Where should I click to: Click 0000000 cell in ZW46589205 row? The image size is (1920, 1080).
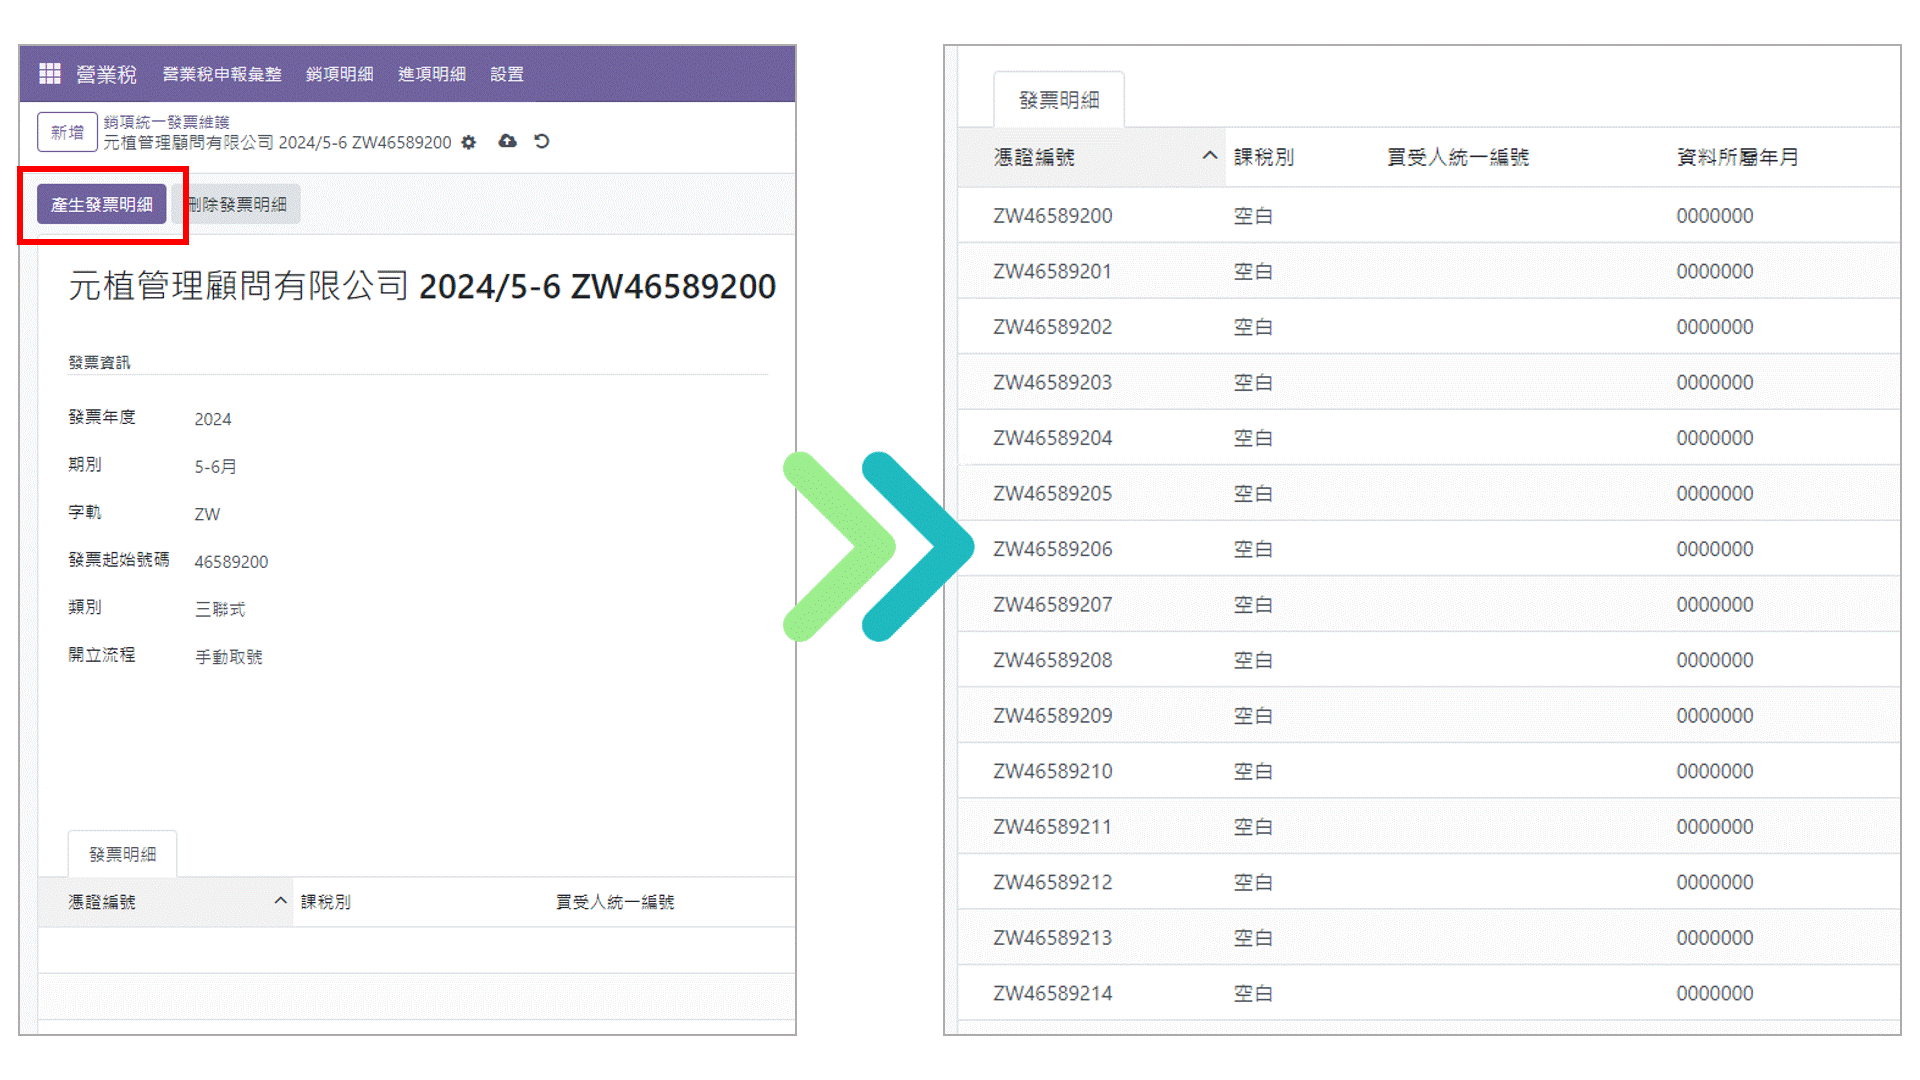point(1715,493)
